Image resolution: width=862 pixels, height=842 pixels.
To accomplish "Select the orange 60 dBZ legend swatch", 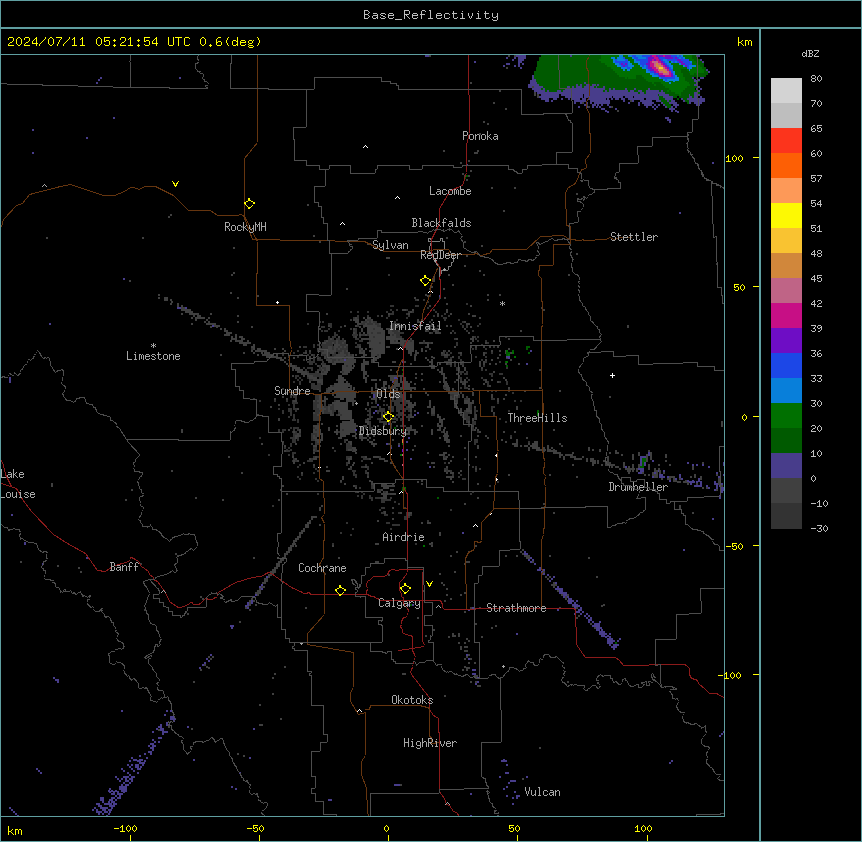I will coord(786,165).
